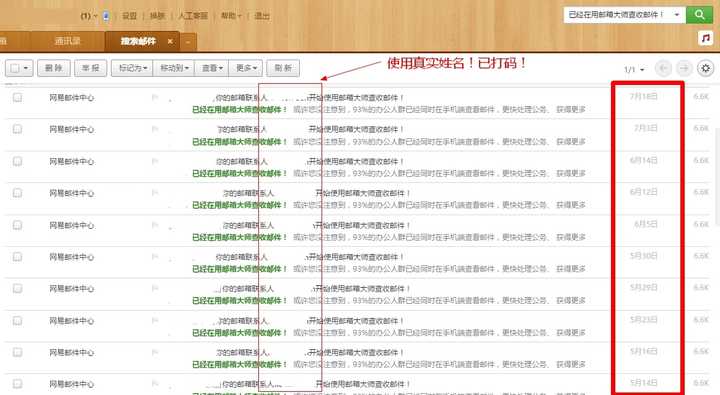
Task: Open 设置 in the top header
Action: tap(129, 16)
